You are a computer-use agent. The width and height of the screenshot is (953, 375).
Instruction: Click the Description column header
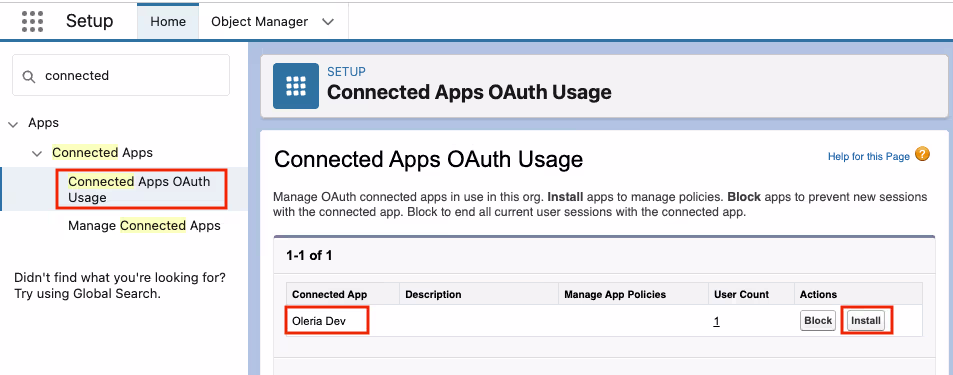point(433,294)
